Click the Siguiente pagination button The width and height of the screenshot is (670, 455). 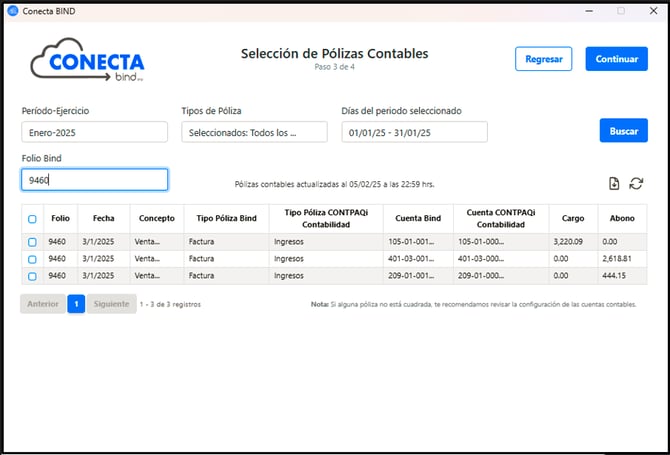point(110,304)
